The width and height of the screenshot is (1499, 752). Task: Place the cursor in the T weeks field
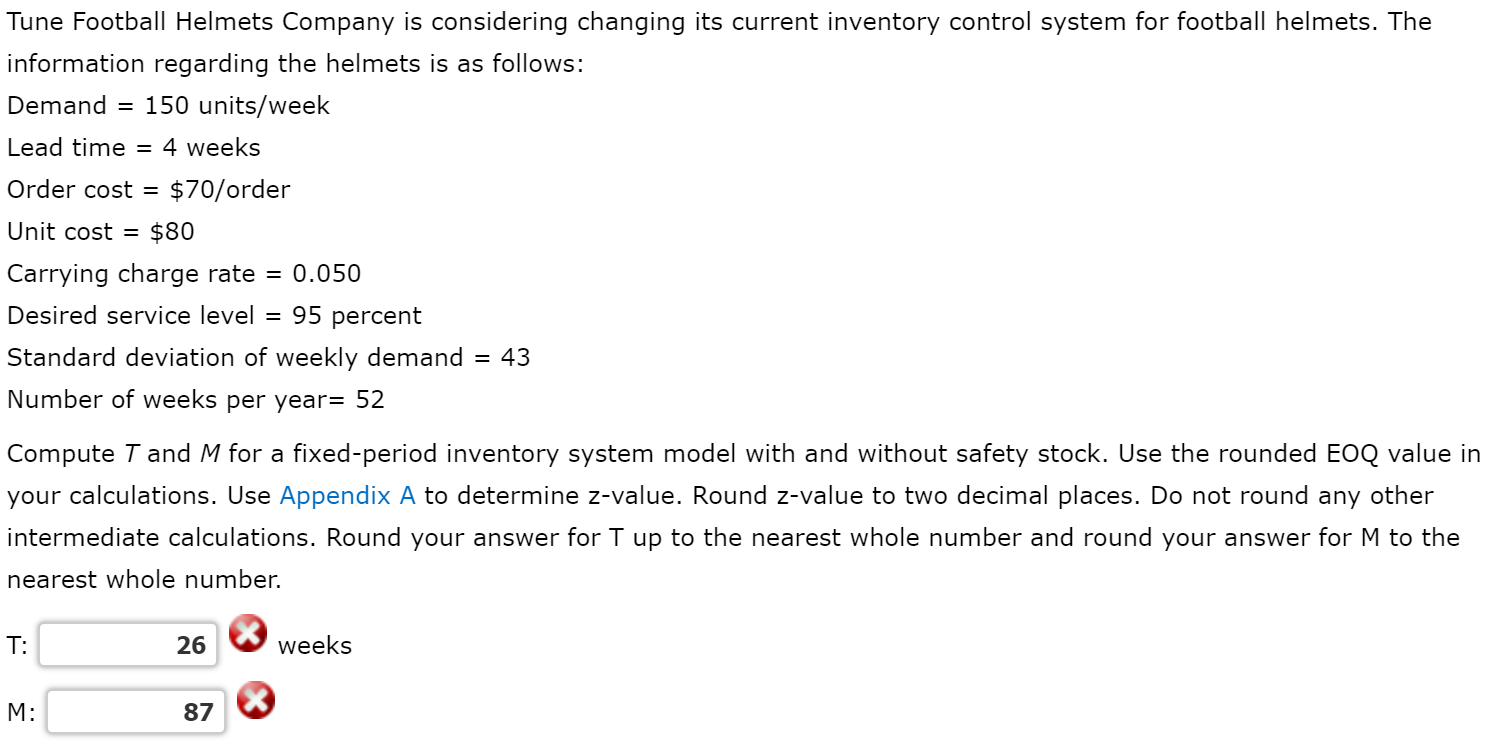tap(128, 644)
